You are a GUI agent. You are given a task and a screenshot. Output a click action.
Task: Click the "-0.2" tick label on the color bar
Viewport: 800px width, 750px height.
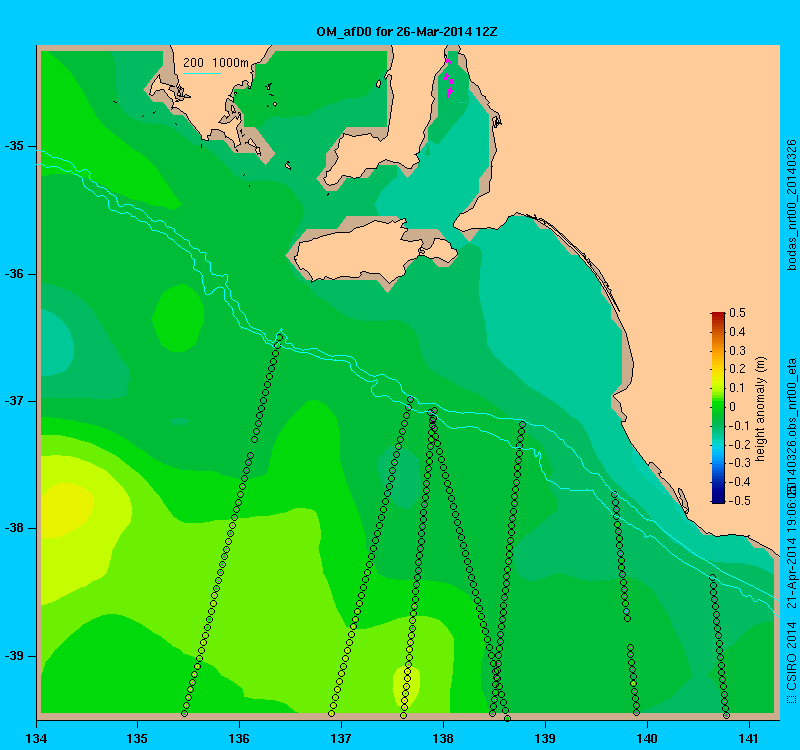coord(738,444)
